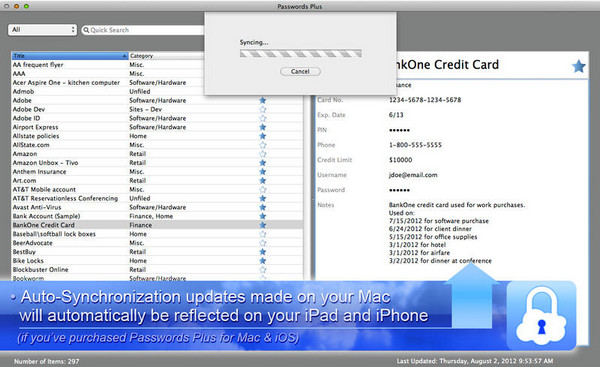The height and width of the screenshot is (367, 600).
Task: Select the Bank Account (Sample) entry
Action: (x=46, y=216)
